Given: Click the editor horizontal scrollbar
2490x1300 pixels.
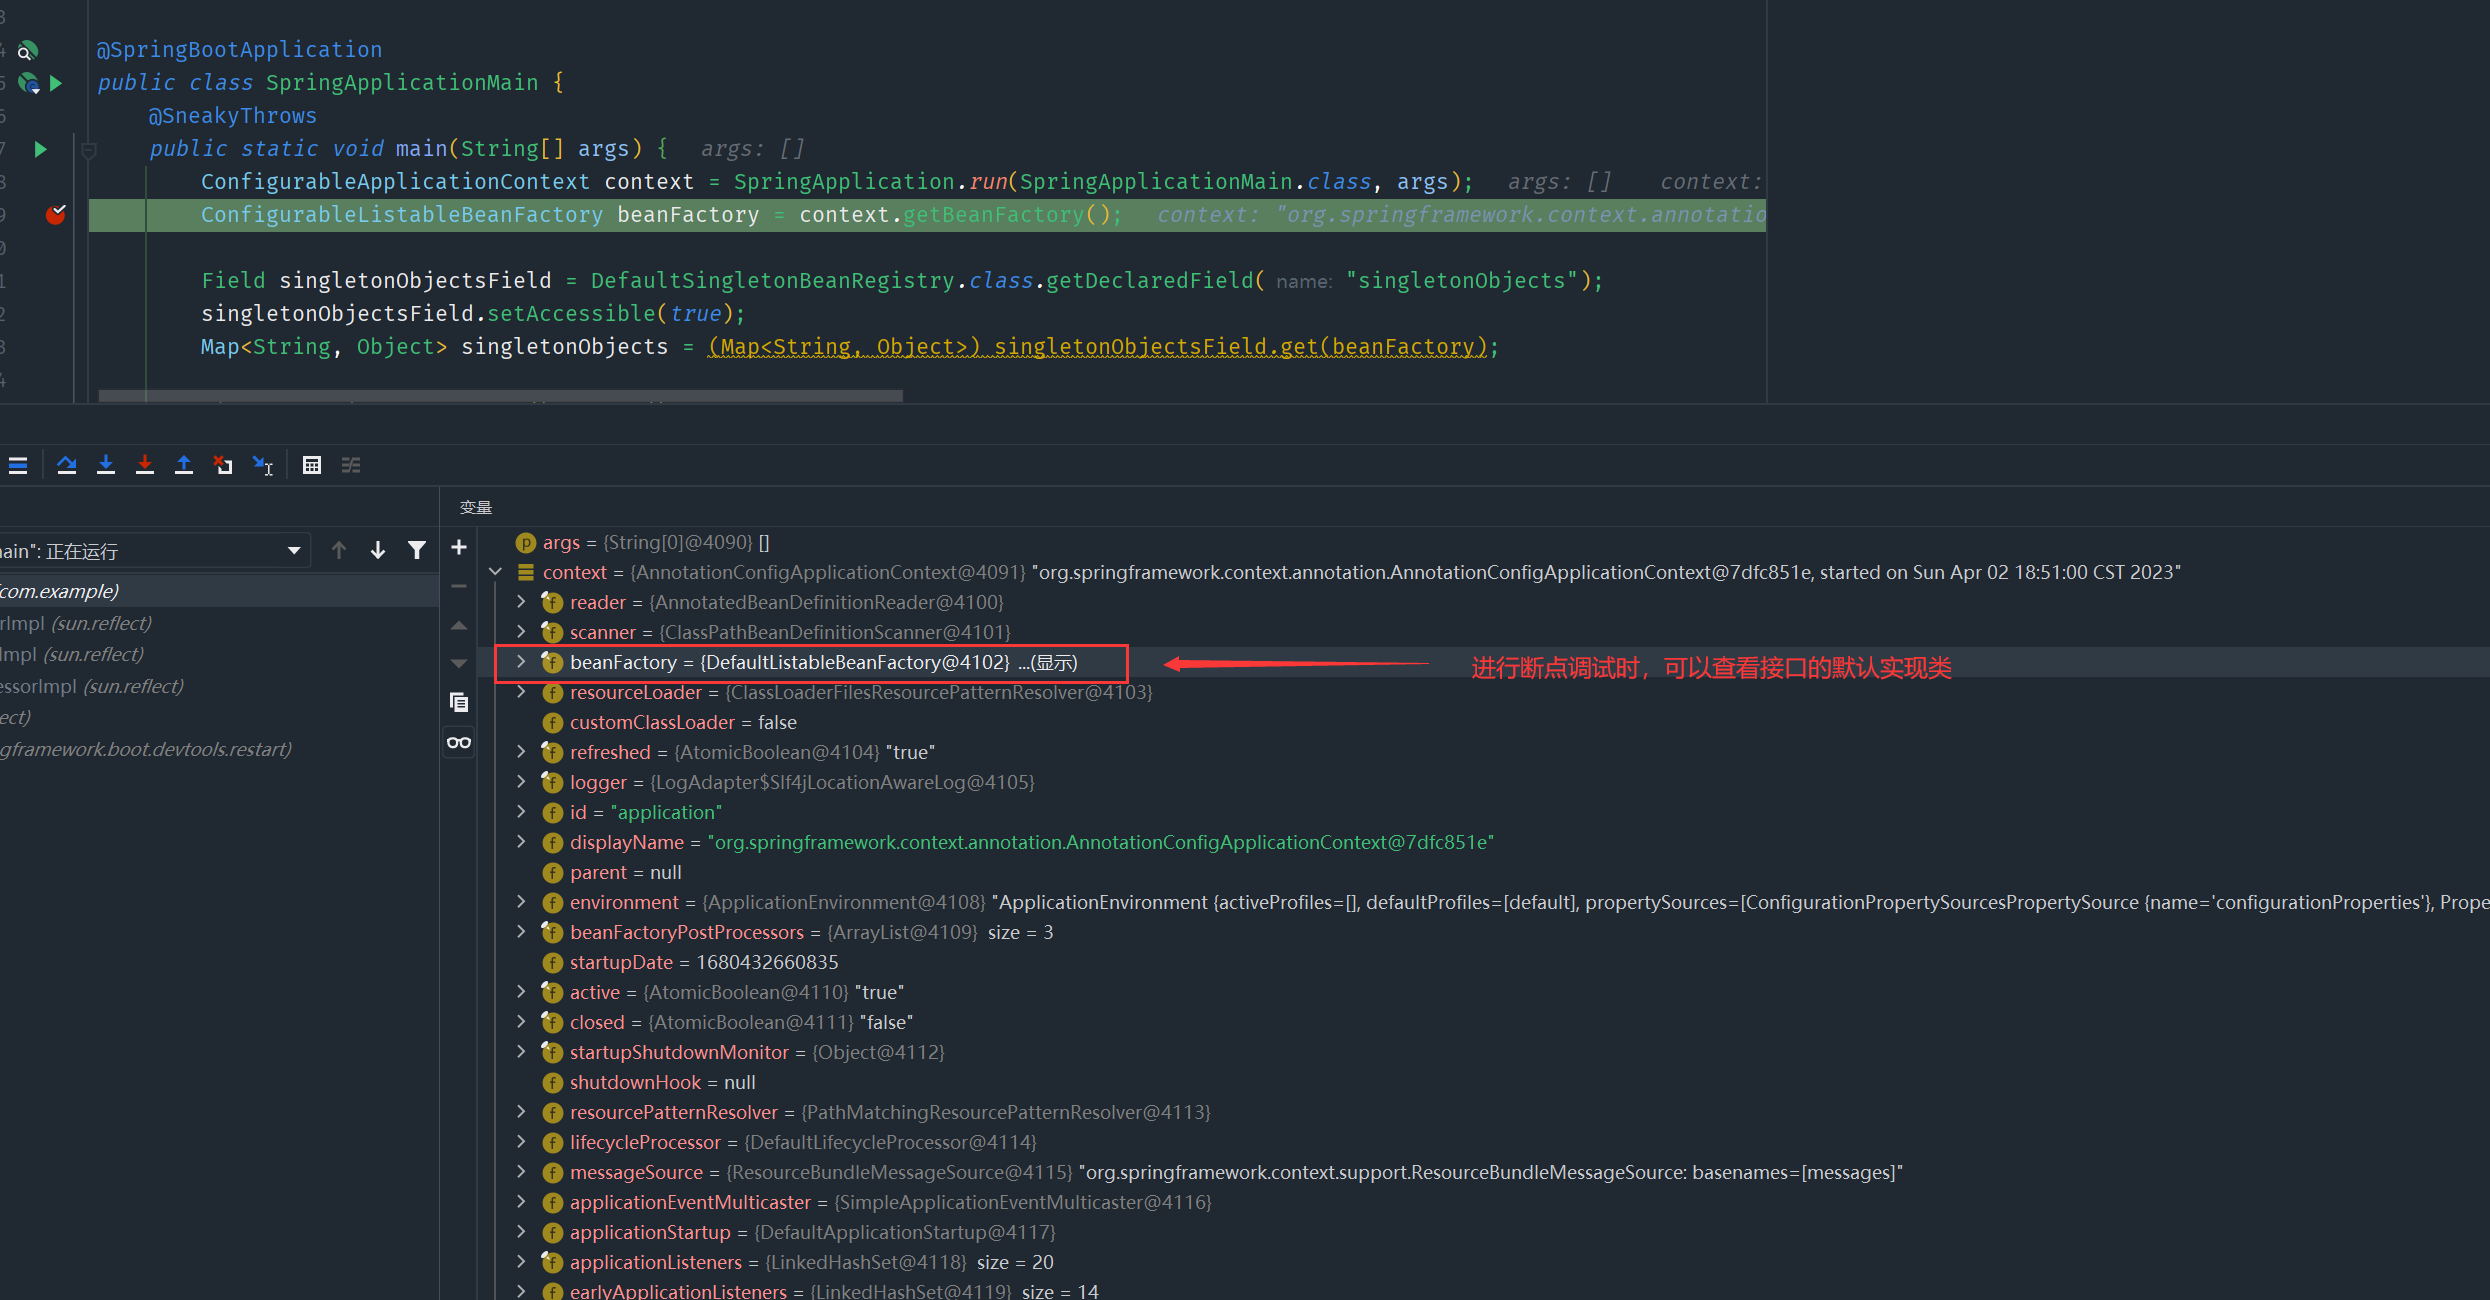Looking at the screenshot, I should point(500,396).
